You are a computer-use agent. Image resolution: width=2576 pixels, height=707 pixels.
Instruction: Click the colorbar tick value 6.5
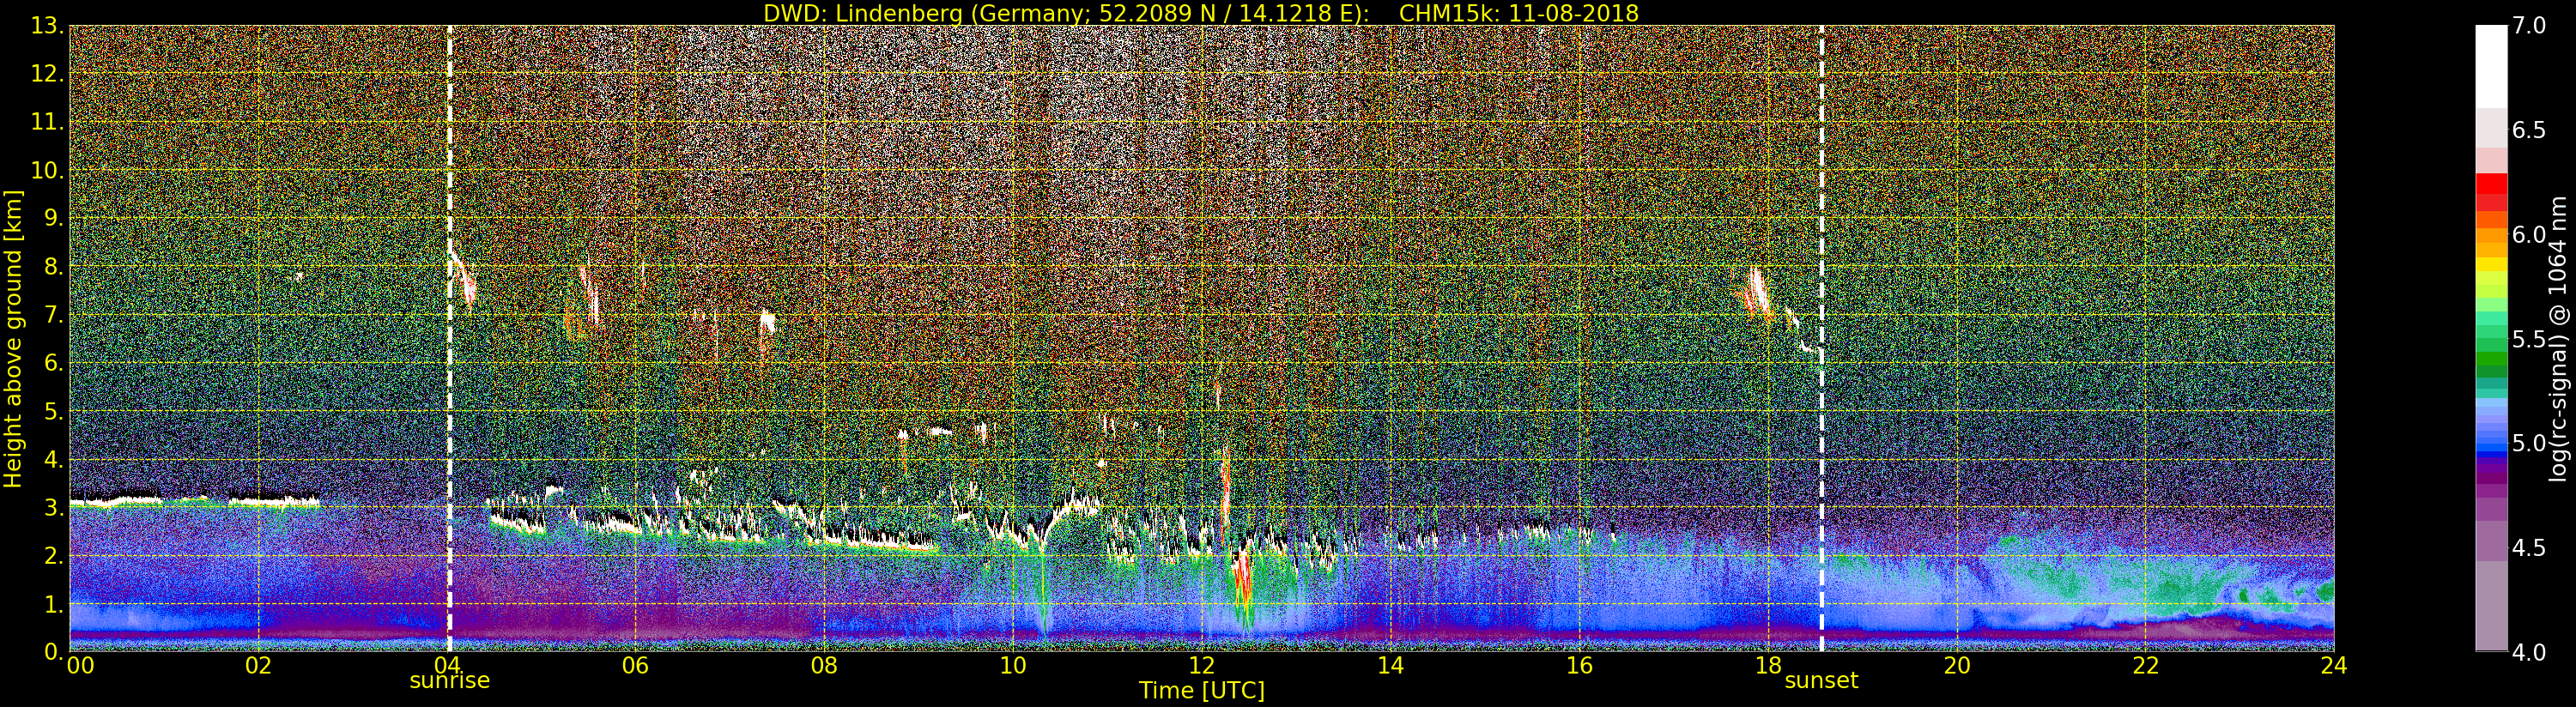click(x=2530, y=130)
